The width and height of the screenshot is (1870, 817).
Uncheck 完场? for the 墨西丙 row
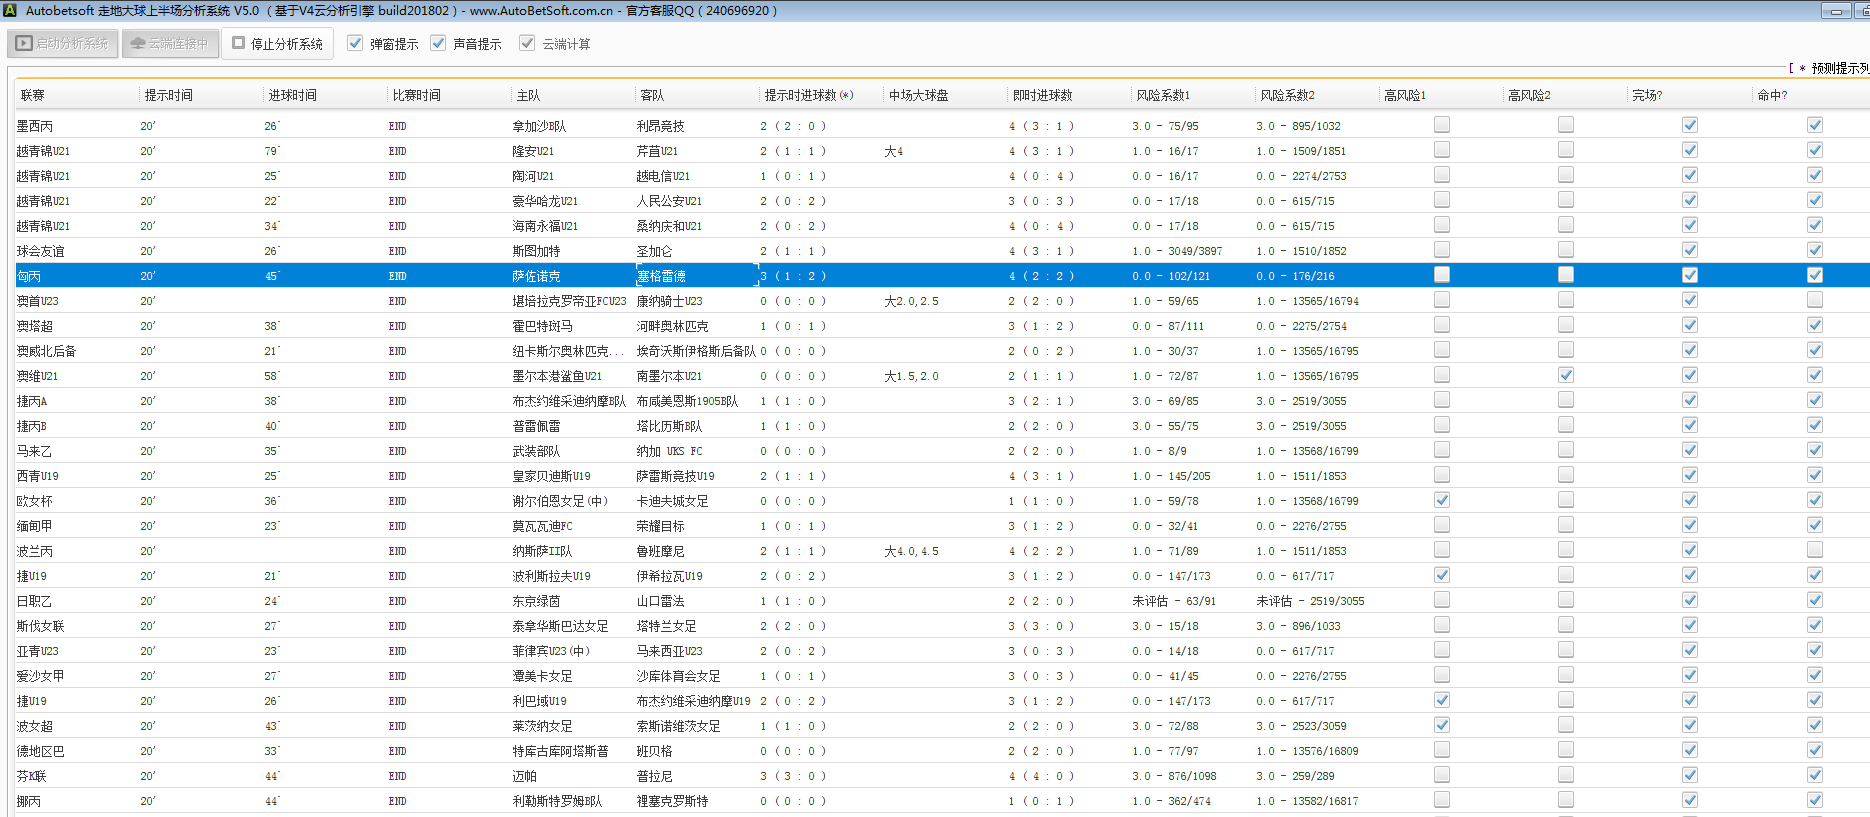[x=1689, y=125]
